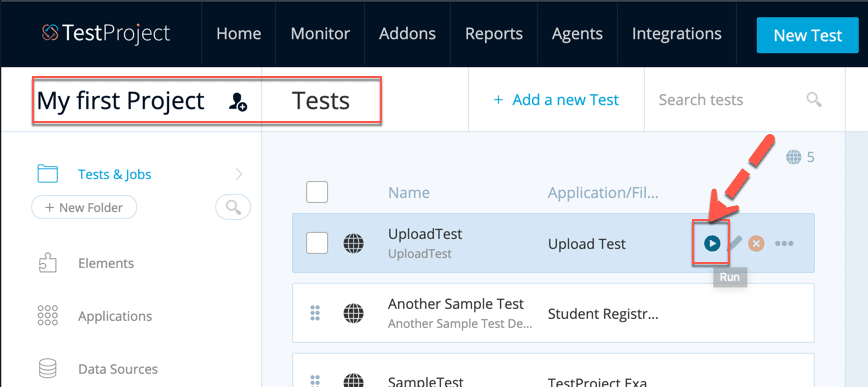Expand the Tests & Jobs chevron

[239, 174]
